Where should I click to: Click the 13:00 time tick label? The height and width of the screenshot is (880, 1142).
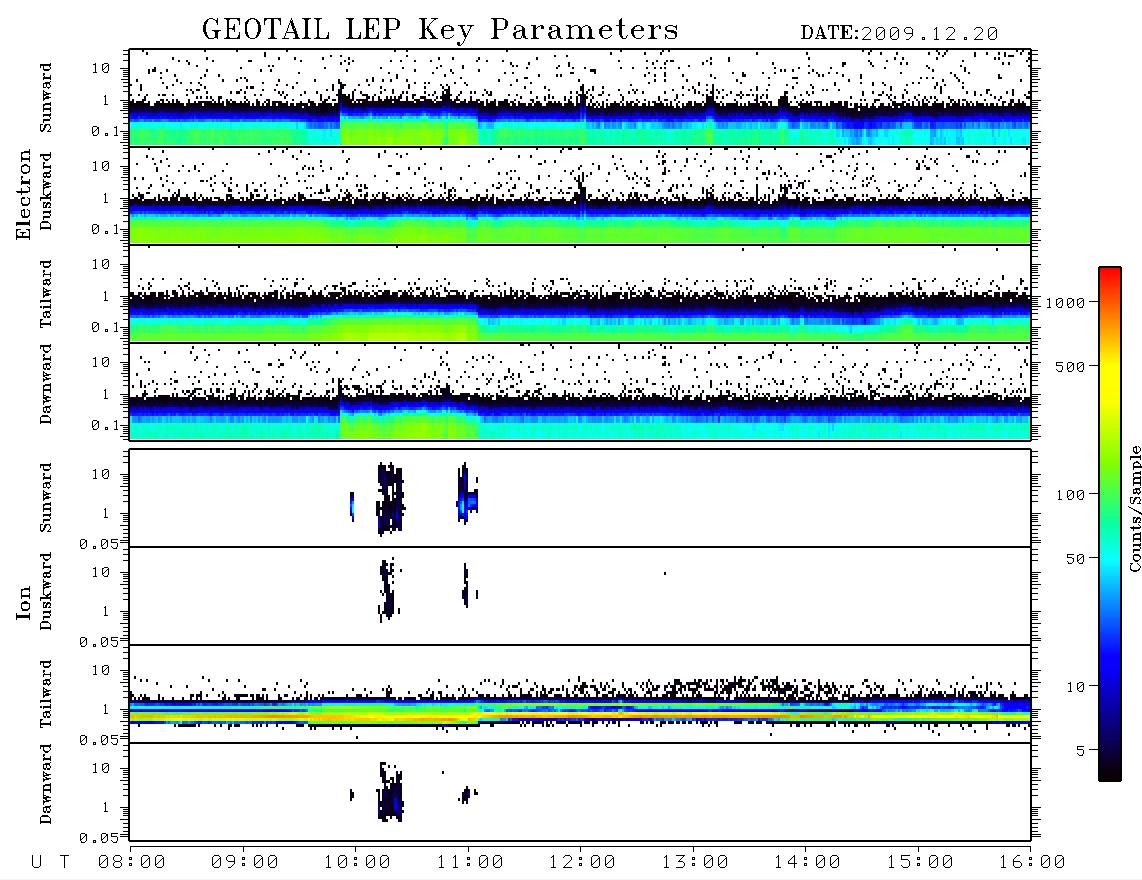[695, 863]
